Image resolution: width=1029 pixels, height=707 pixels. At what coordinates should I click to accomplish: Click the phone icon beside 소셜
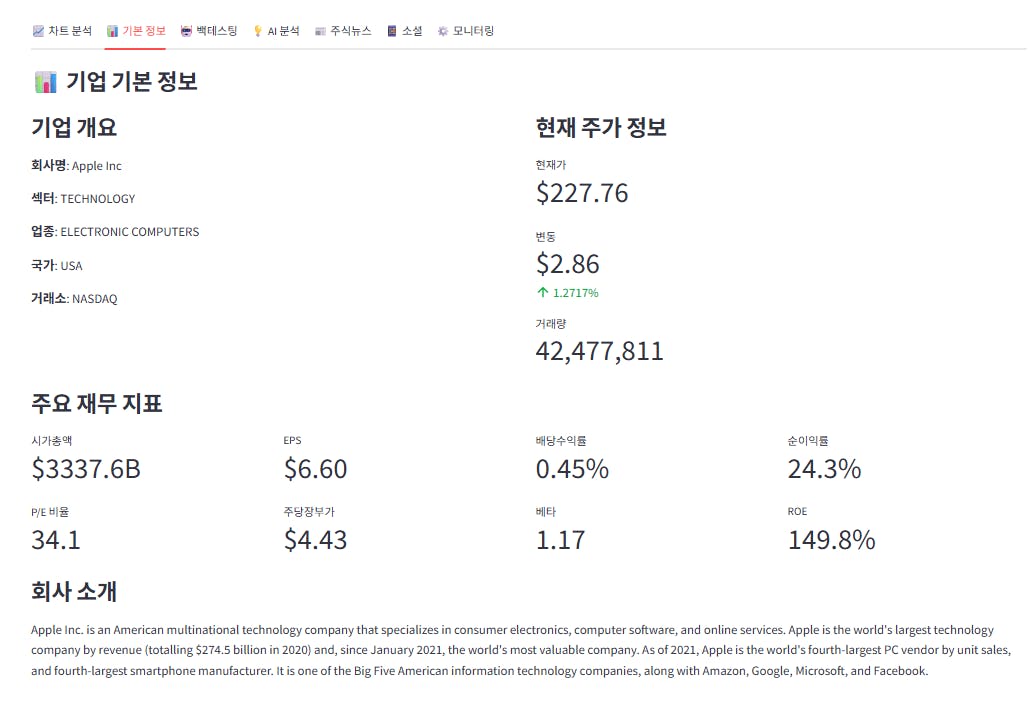[392, 31]
